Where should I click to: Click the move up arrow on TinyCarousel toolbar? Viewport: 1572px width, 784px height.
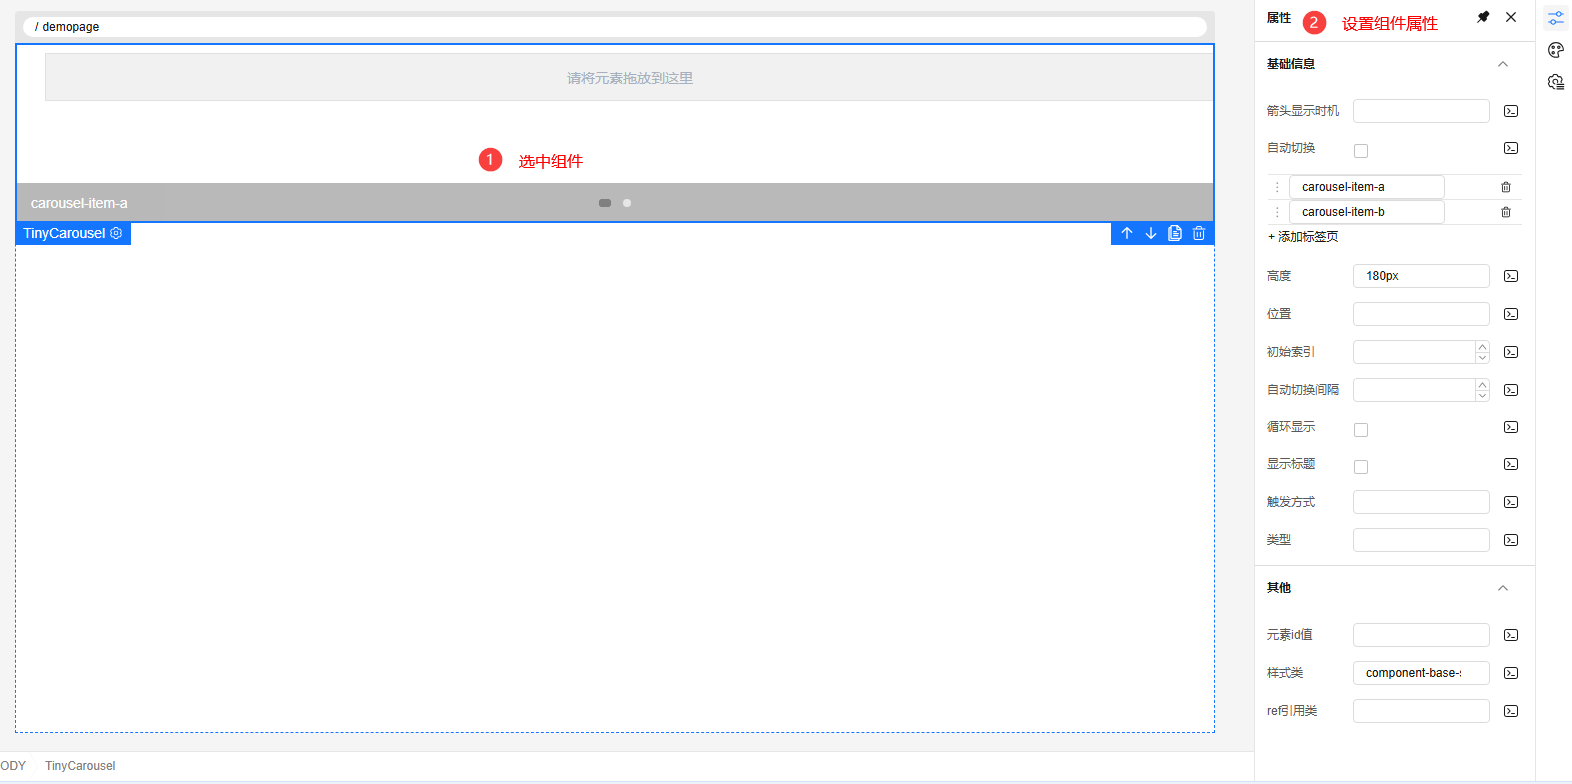[1127, 233]
